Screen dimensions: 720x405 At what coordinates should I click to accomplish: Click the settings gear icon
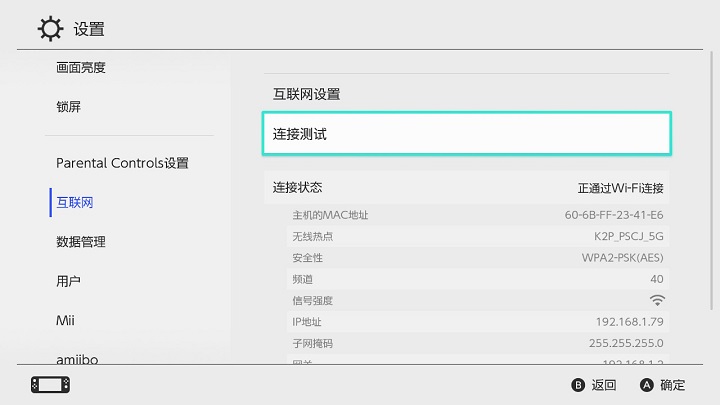(x=50, y=29)
